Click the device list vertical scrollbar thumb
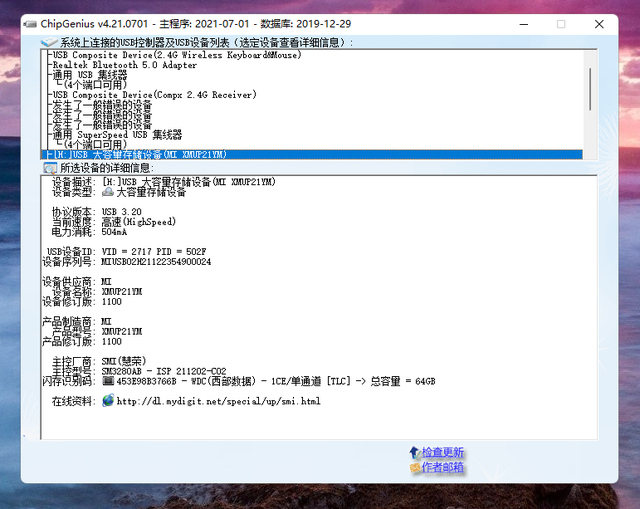Image resolution: width=640 pixels, height=509 pixels. click(x=590, y=89)
